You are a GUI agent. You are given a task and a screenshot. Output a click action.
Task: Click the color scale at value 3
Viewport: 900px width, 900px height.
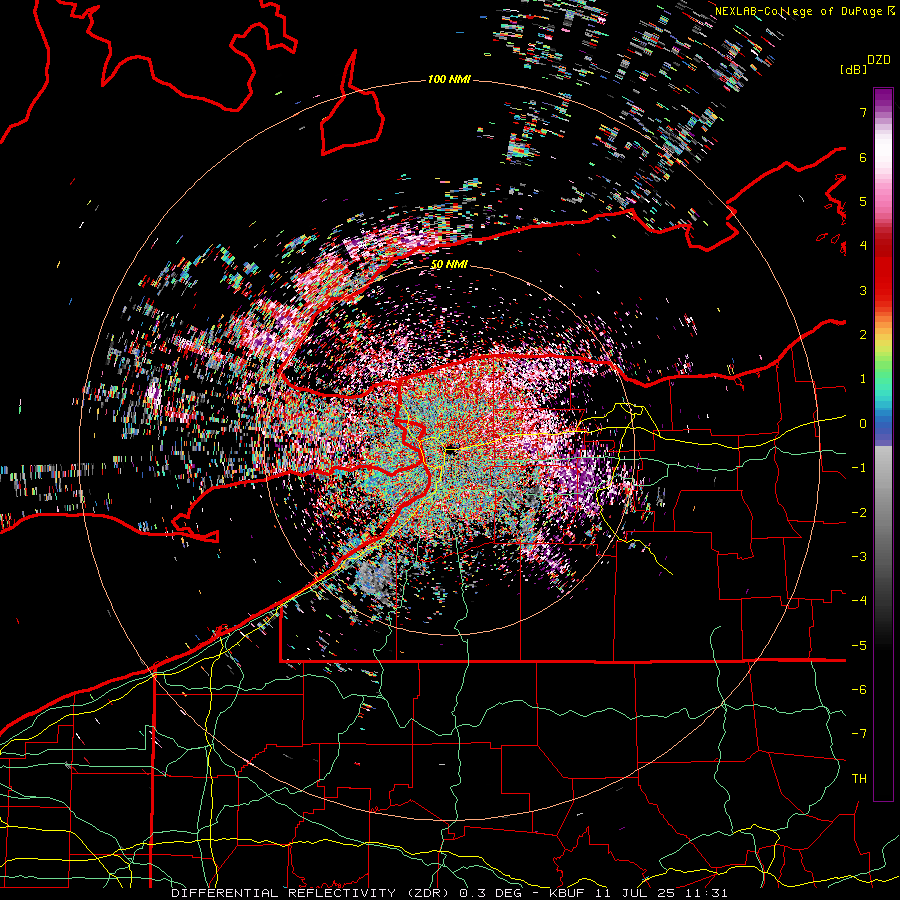[x=883, y=290]
